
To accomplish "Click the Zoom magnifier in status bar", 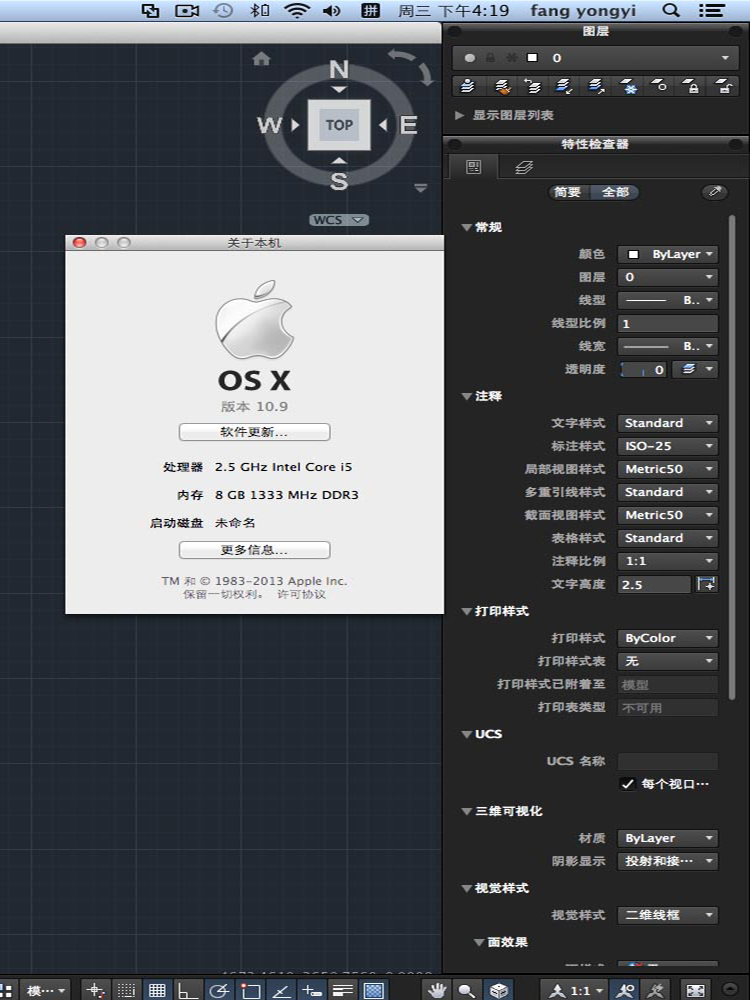I will (x=467, y=990).
